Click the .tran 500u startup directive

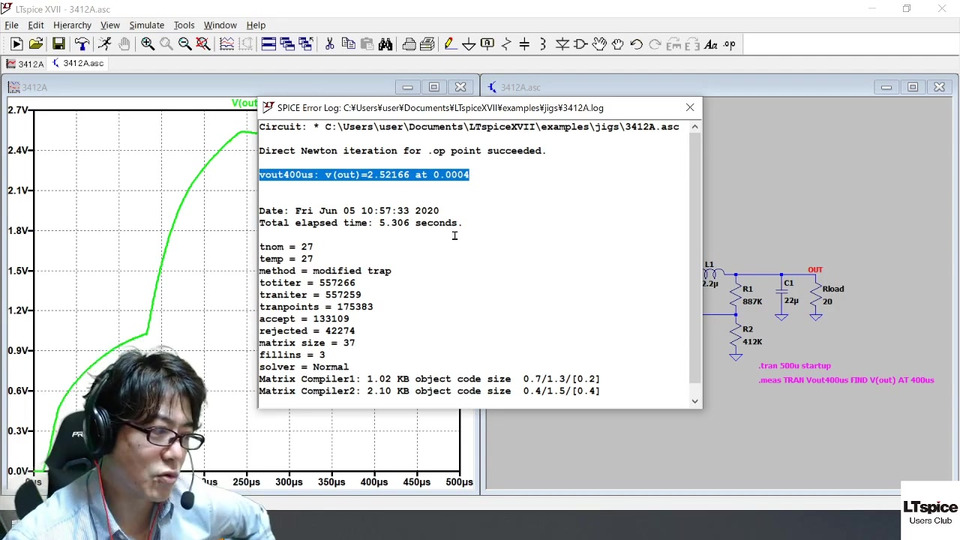(x=795, y=366)
